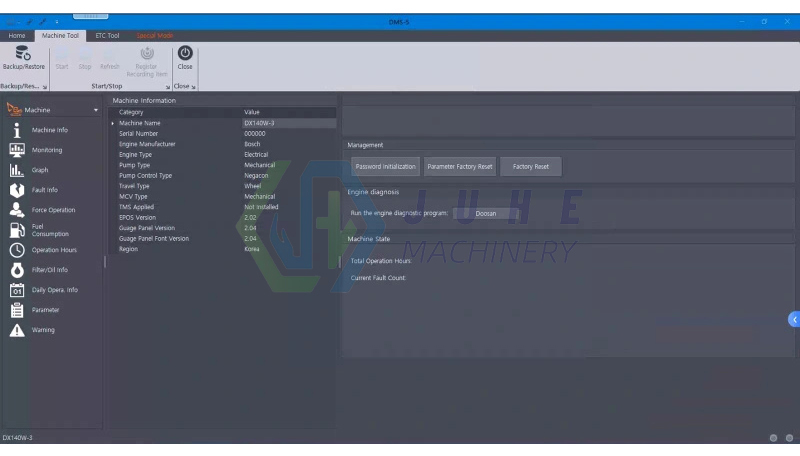Open Fault Info in sidebar
This screenshot has width=800, height=456.
[x=17, y=190]
